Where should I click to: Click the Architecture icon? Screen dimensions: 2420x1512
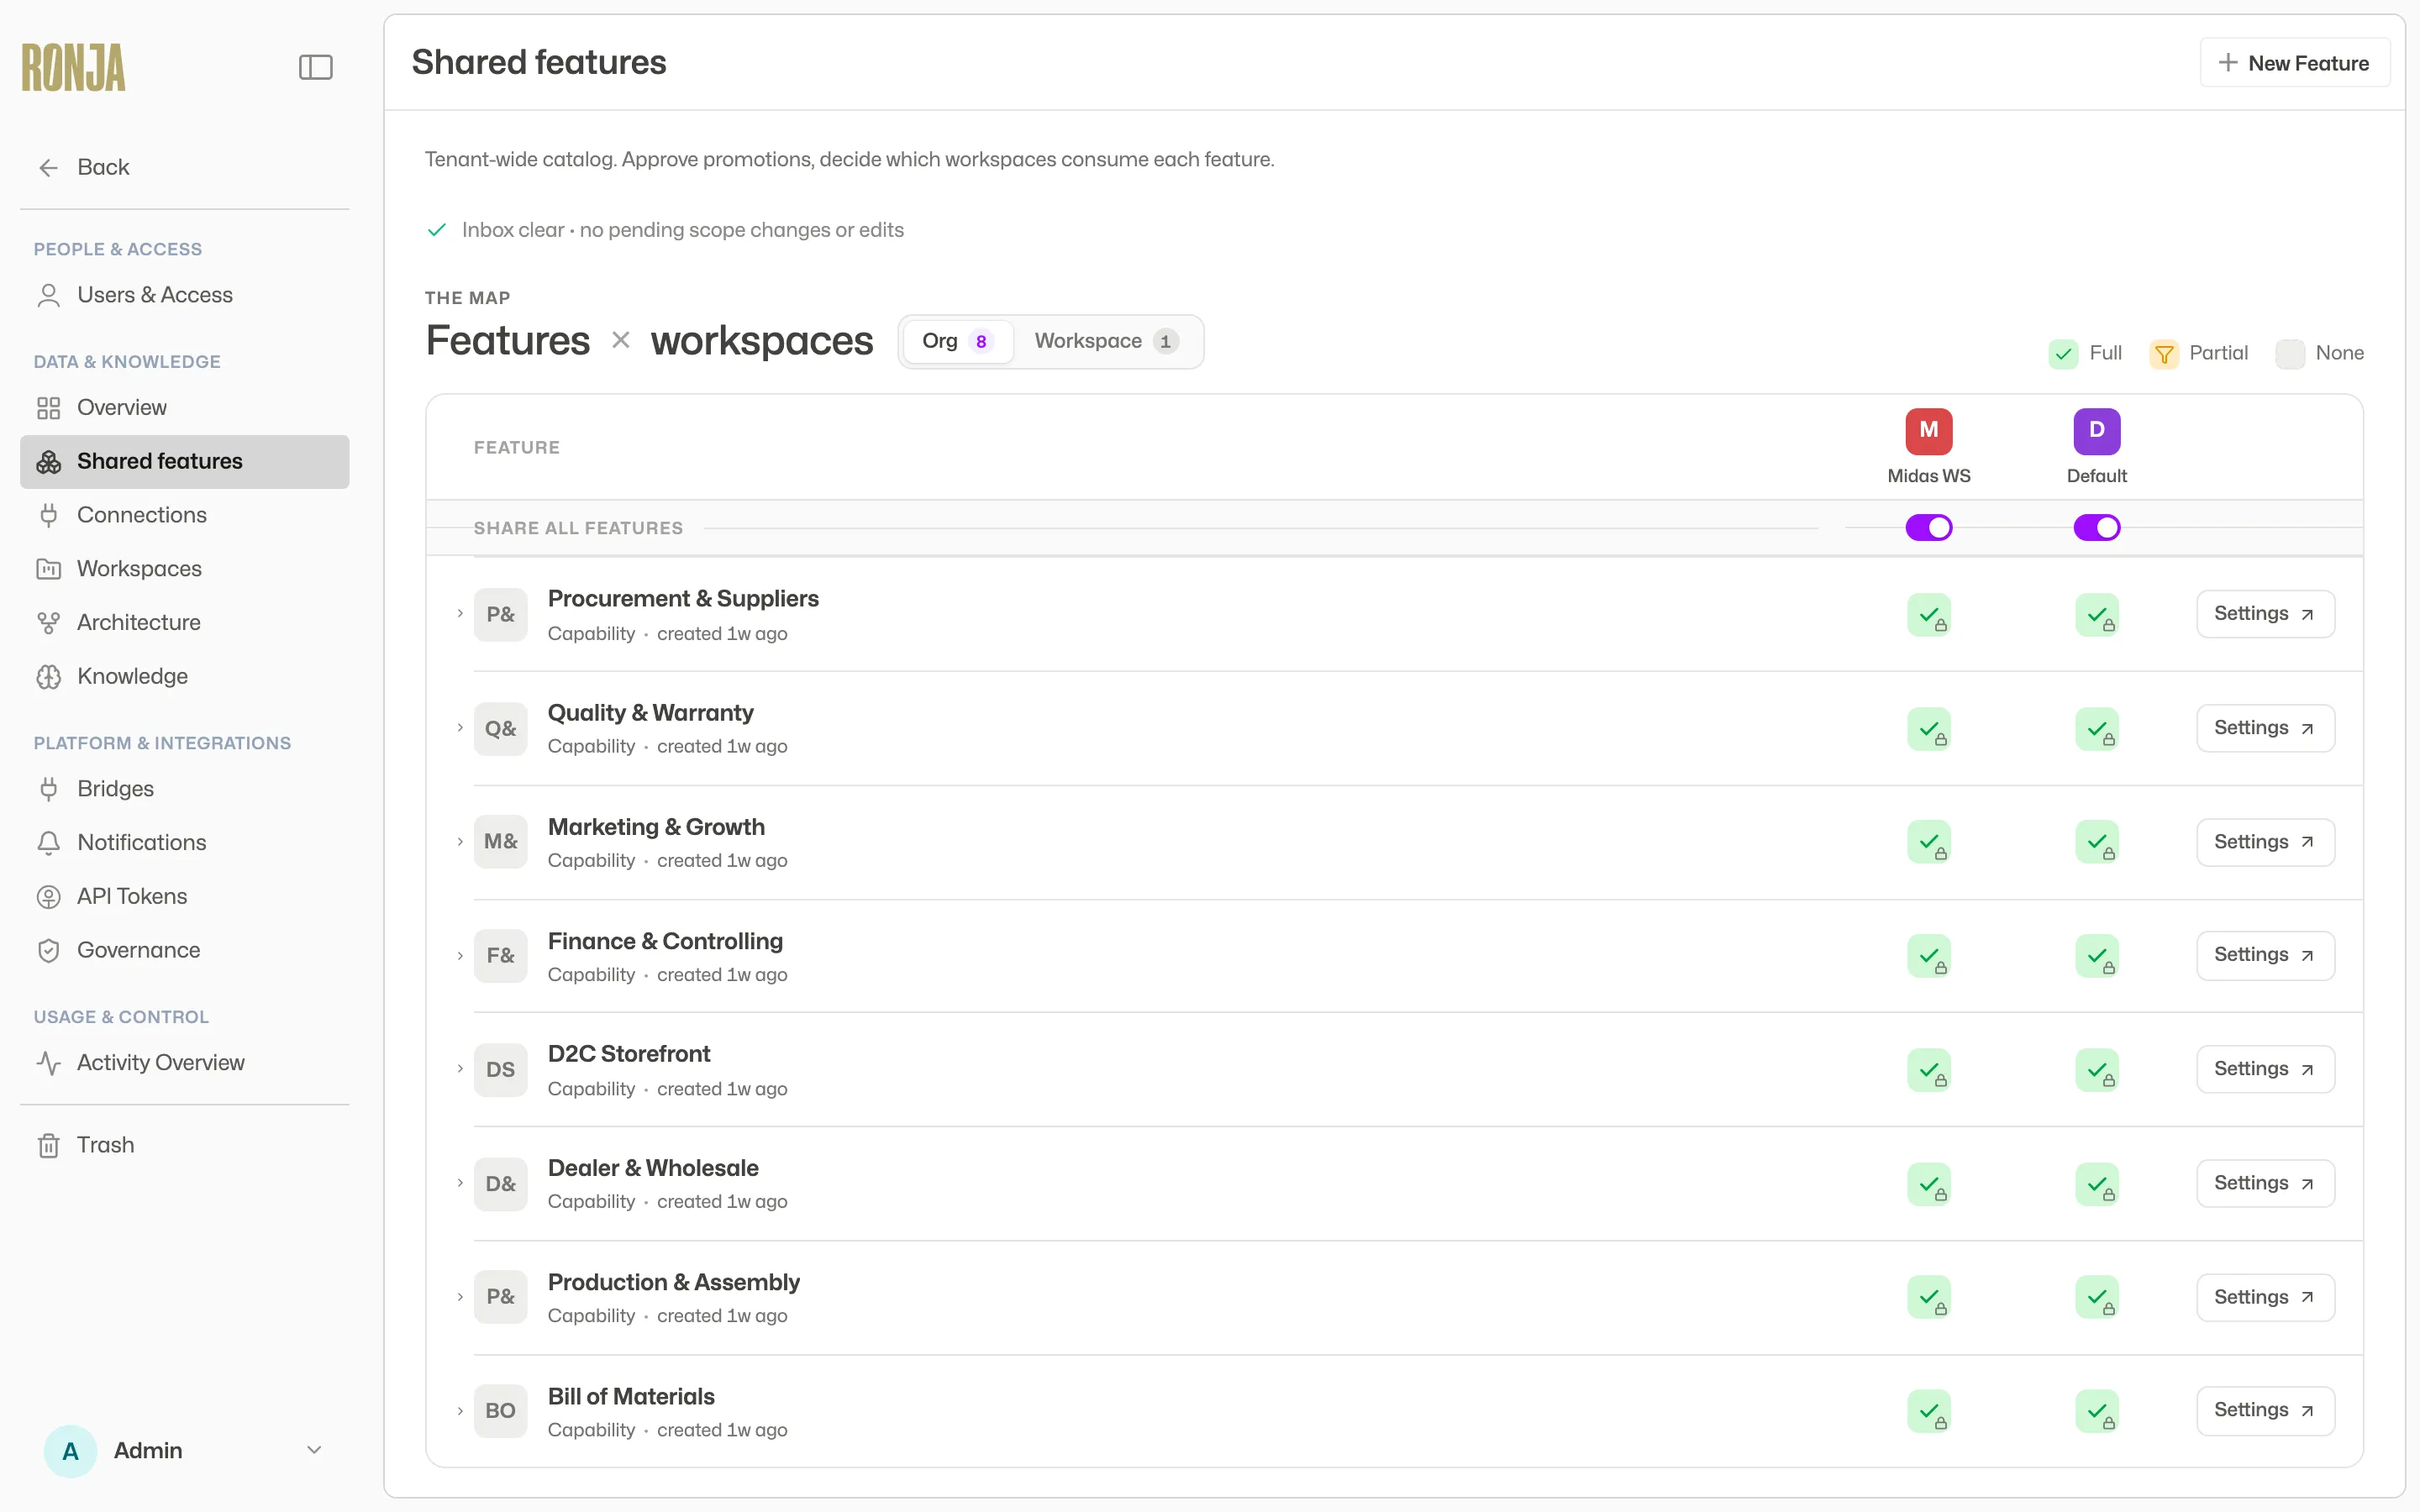(48, 623)
